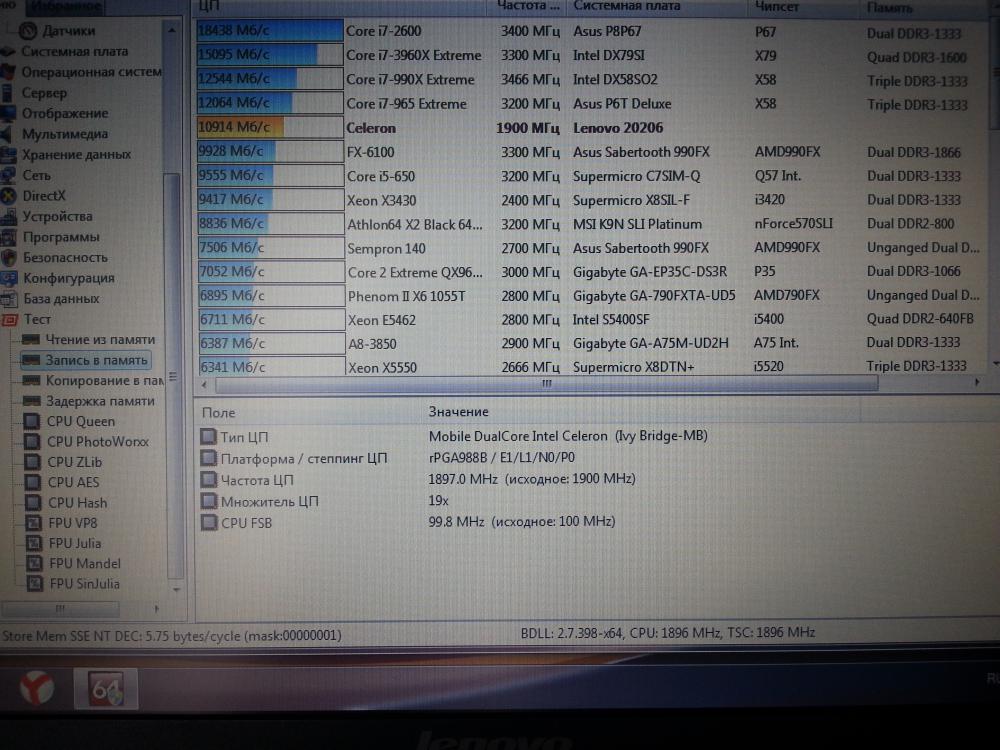Screen dimensions: 1000x750
Task: Select the 18438 Мб/с result bar
Action: pos(270,31)
